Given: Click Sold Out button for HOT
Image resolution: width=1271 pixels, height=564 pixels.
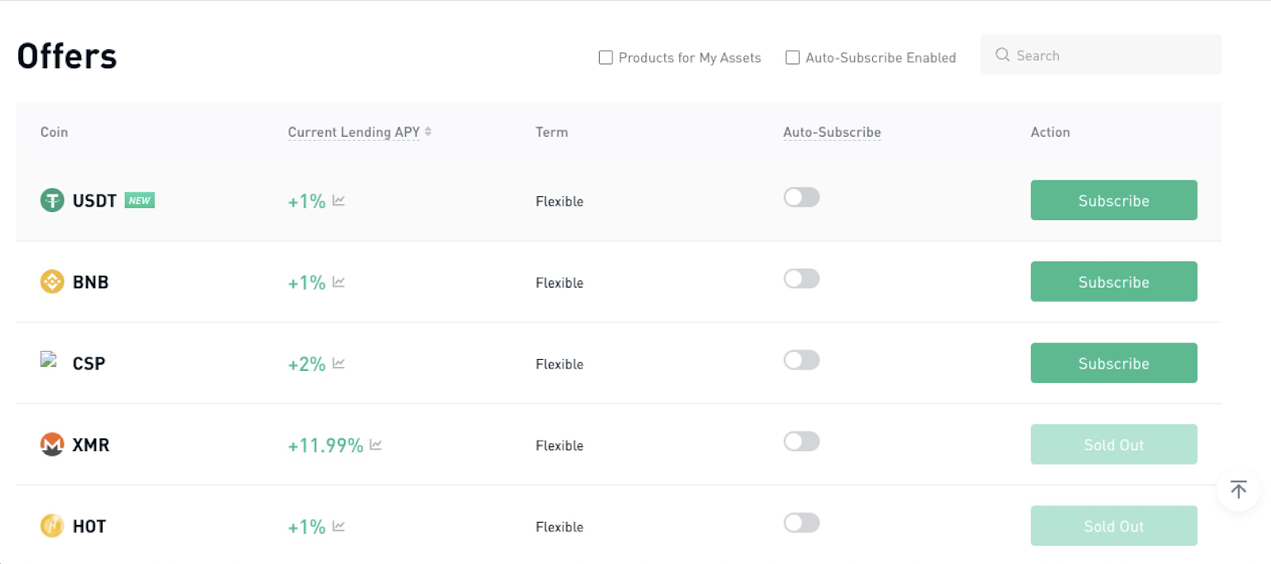Looking at the screenshot, I should coord(1114,526).
